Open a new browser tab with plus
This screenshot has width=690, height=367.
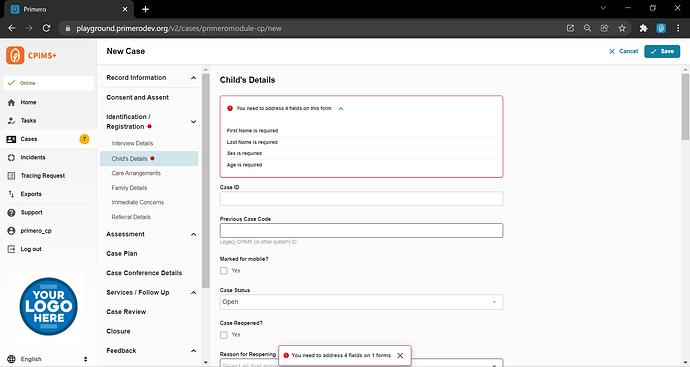pos(146,9)
